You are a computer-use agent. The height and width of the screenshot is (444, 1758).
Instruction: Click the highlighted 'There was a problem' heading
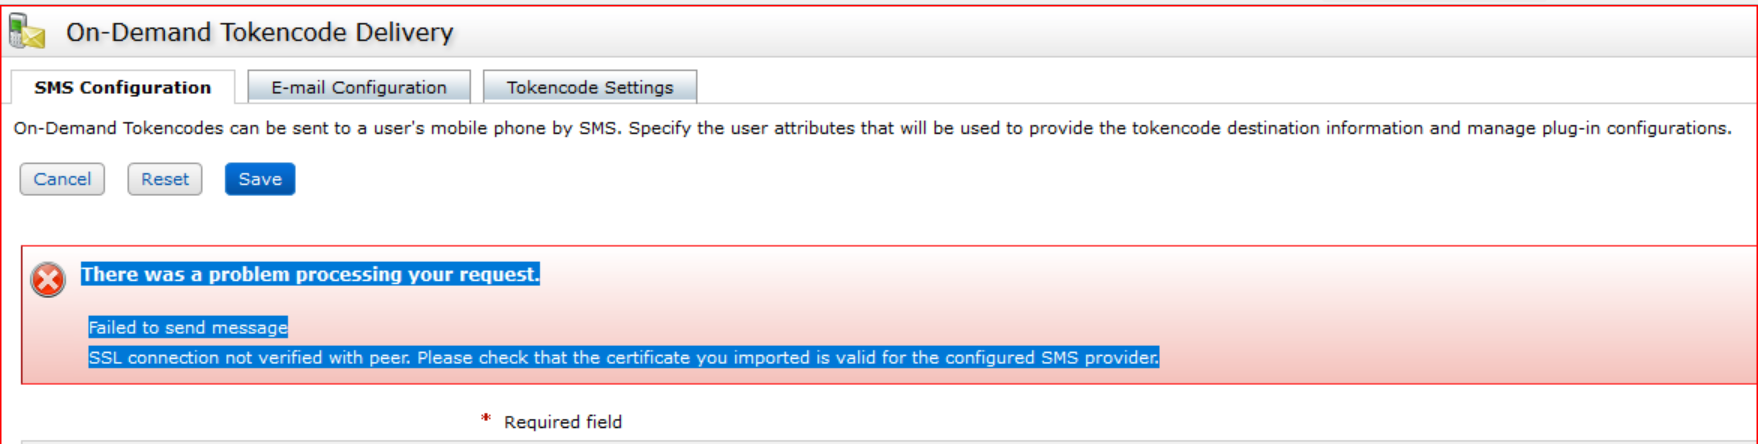pyautogui.click(x=310, y=274)
